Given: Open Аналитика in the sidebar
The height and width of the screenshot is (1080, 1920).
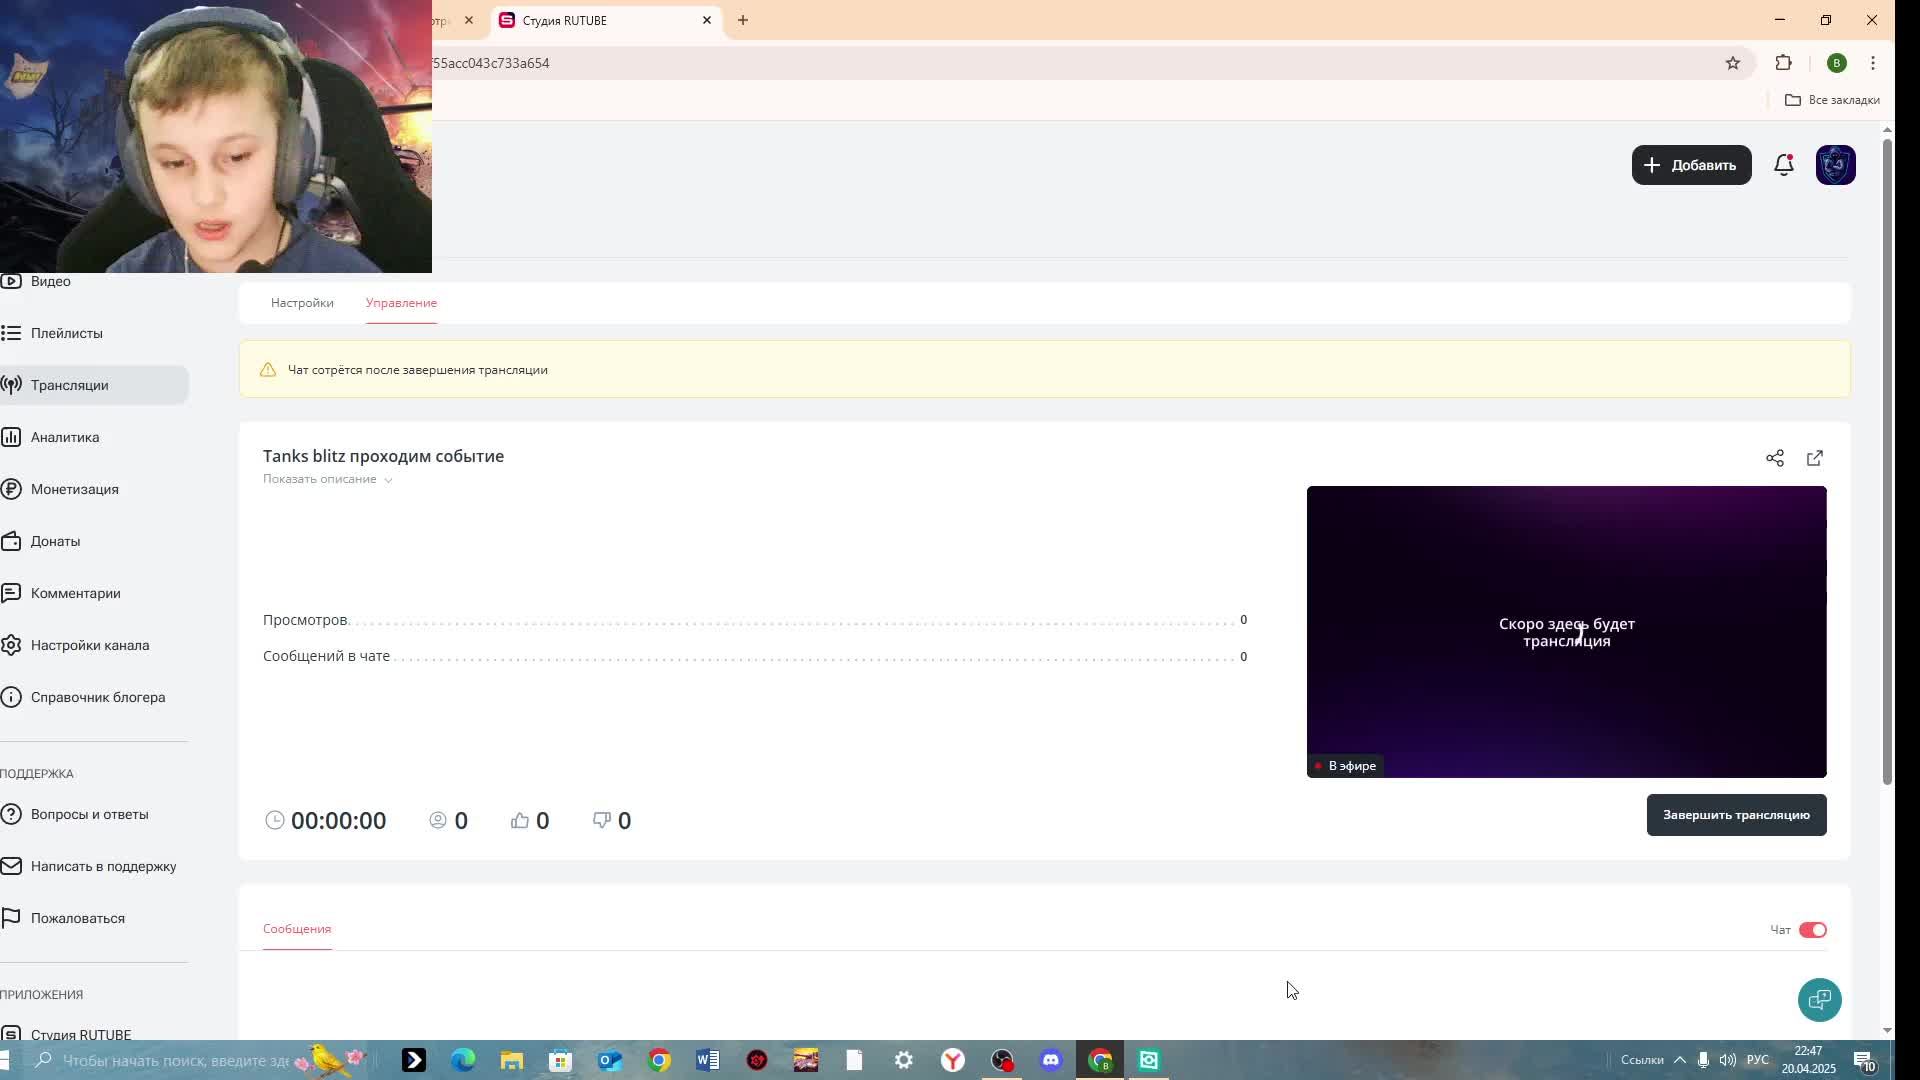Looking at the screenshot, I should 65,437.
